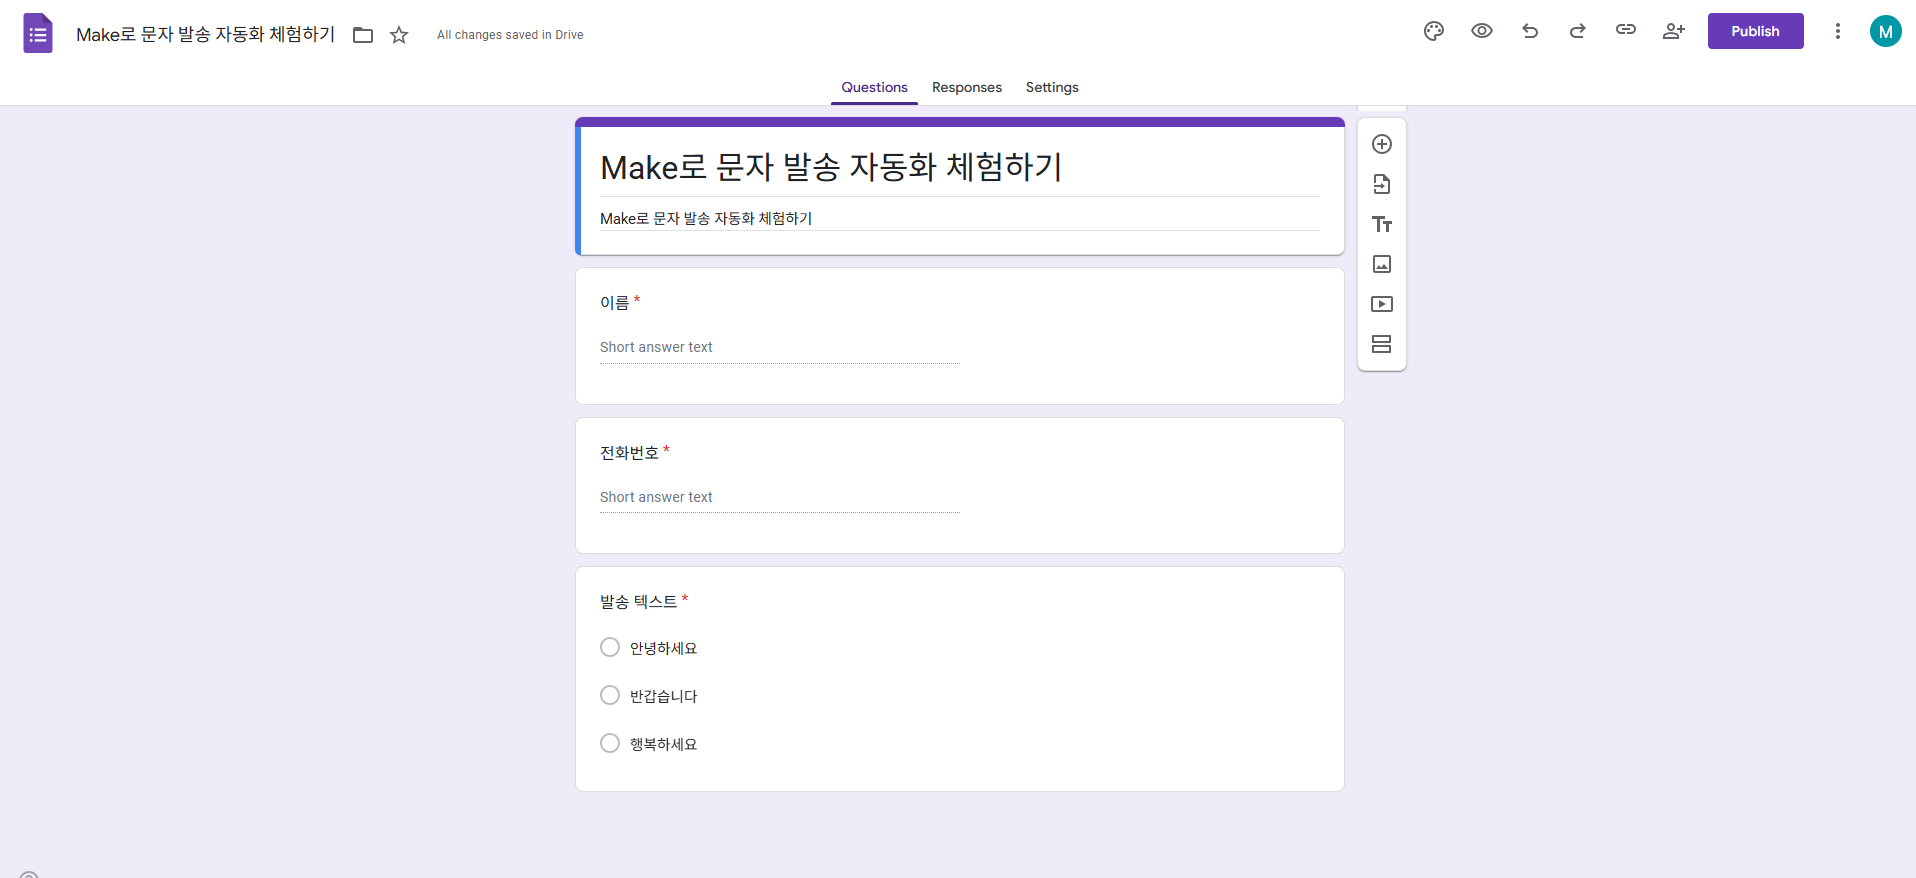The height and width of the screenshot is (878, 1916).
Task: Import questions from another form
Action: click(1382, 184)
